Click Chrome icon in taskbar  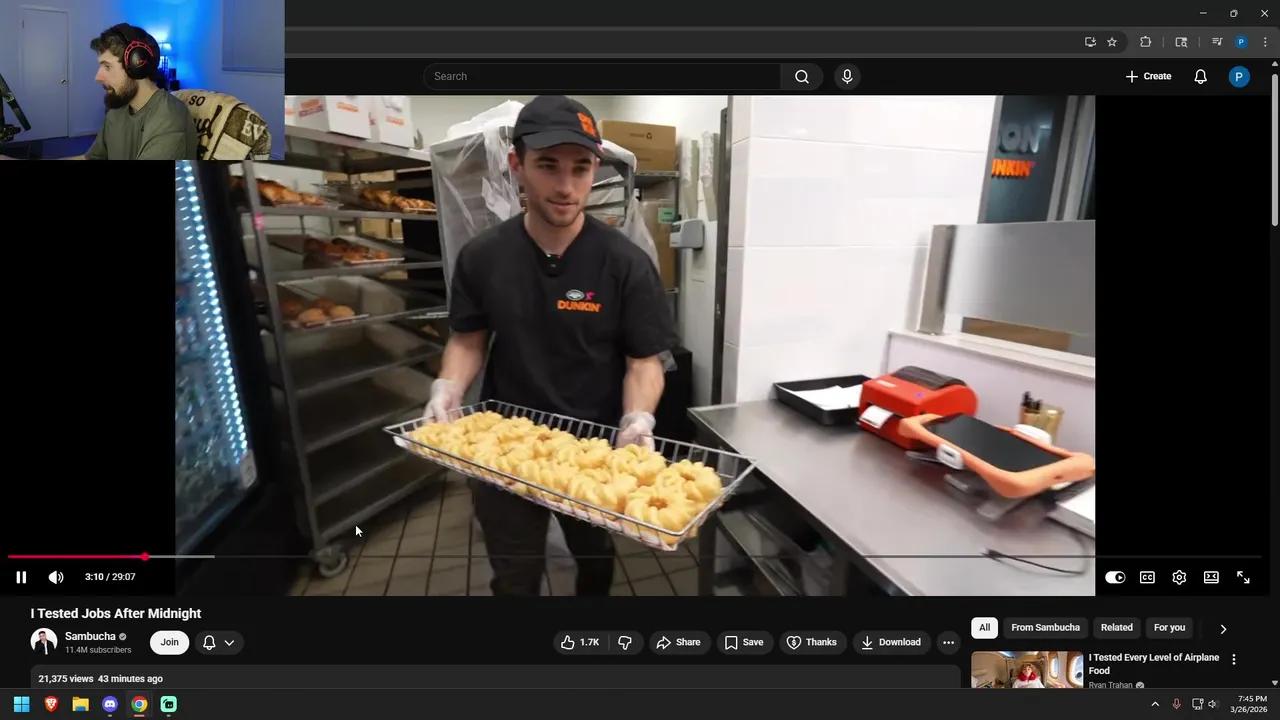139,704
